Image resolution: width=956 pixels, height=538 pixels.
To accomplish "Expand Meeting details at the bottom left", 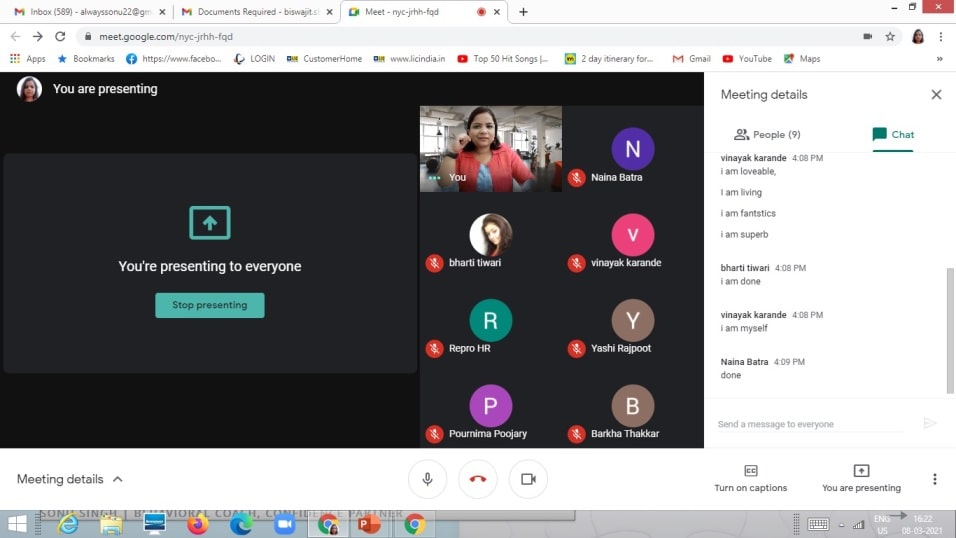I will 70,479.
